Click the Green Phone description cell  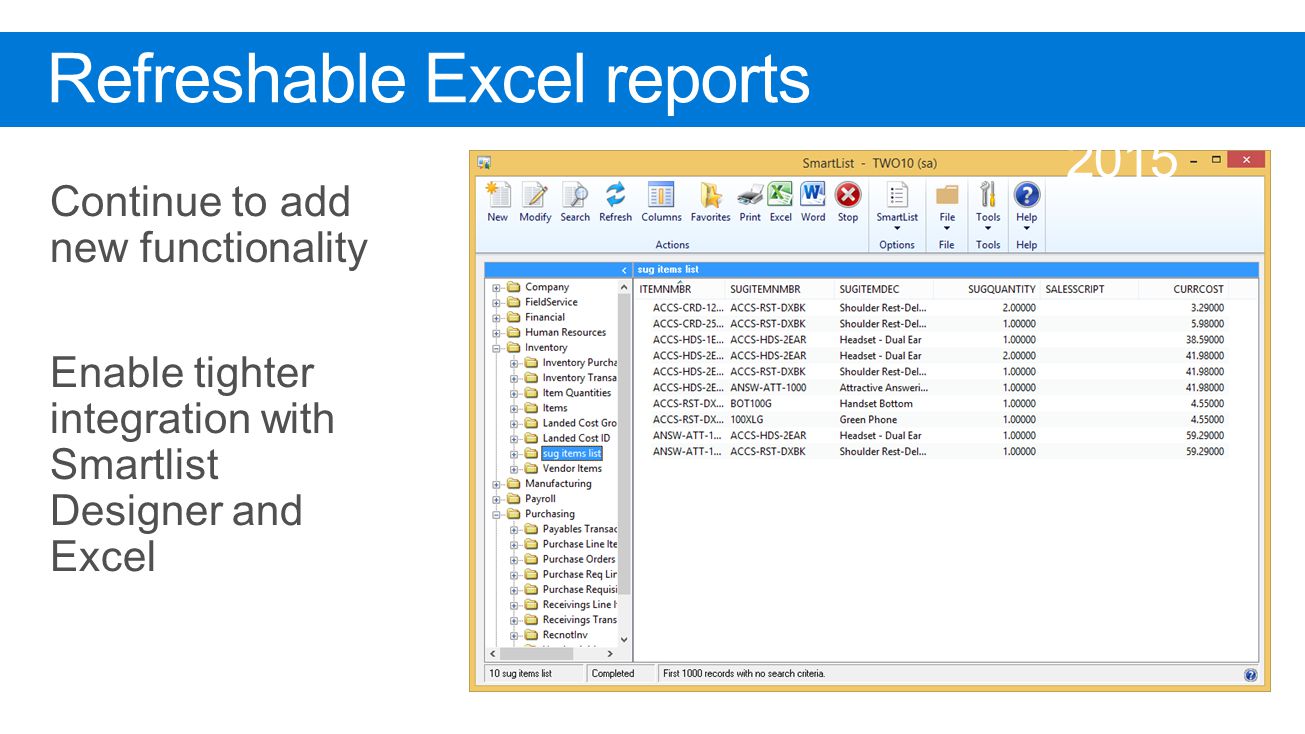[868, 420]
